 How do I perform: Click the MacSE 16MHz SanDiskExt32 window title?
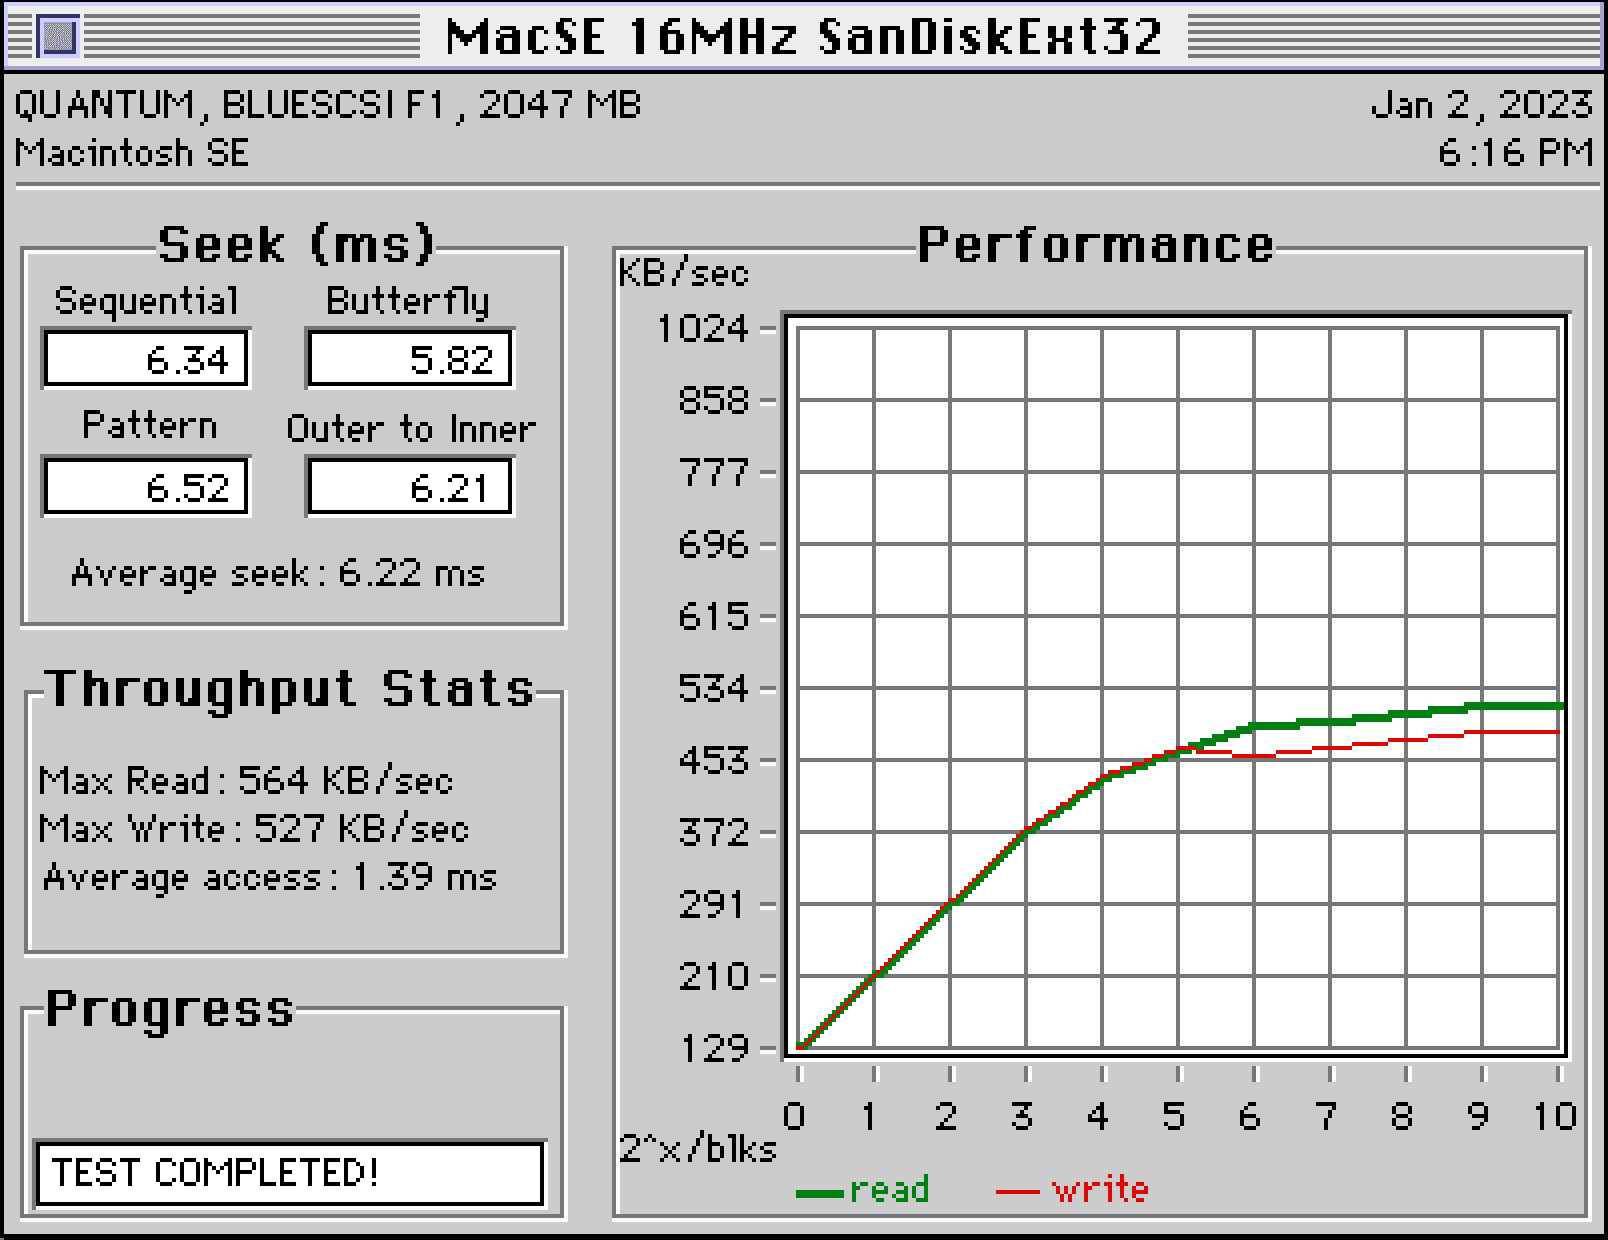coord(803,37)
